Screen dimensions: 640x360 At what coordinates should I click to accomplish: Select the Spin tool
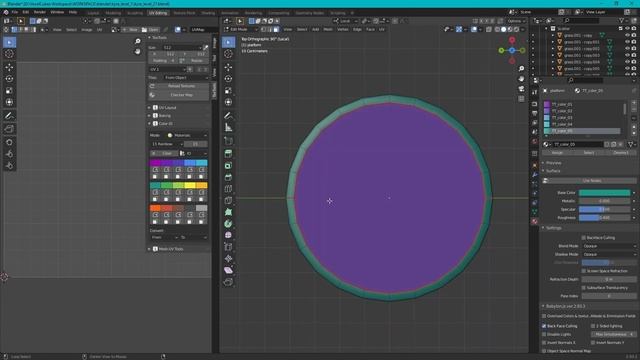229,224
